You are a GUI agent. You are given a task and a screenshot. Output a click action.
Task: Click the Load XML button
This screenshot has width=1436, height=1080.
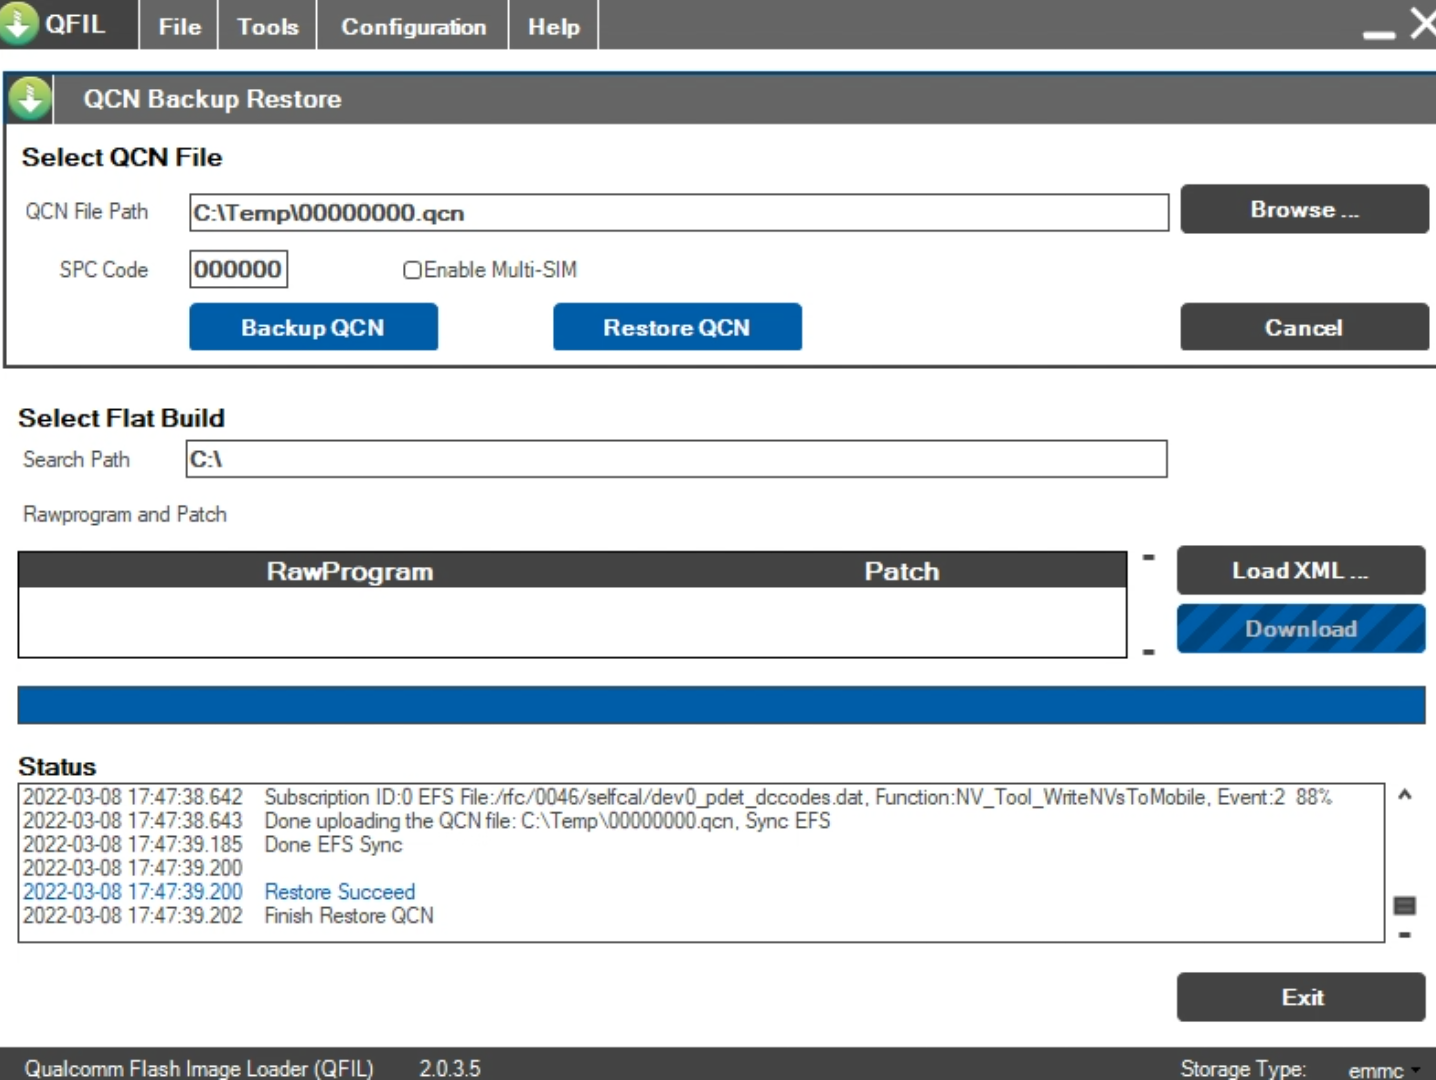point(1300,570)
